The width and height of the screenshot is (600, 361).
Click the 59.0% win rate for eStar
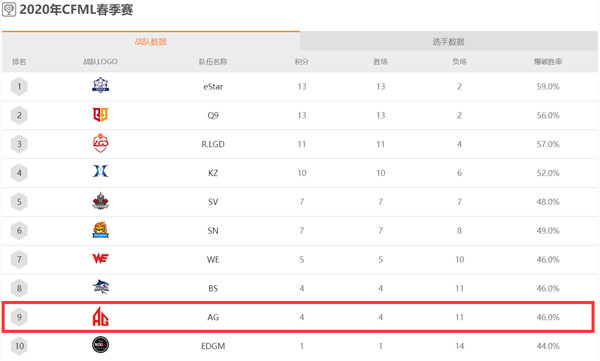point(548,87)
